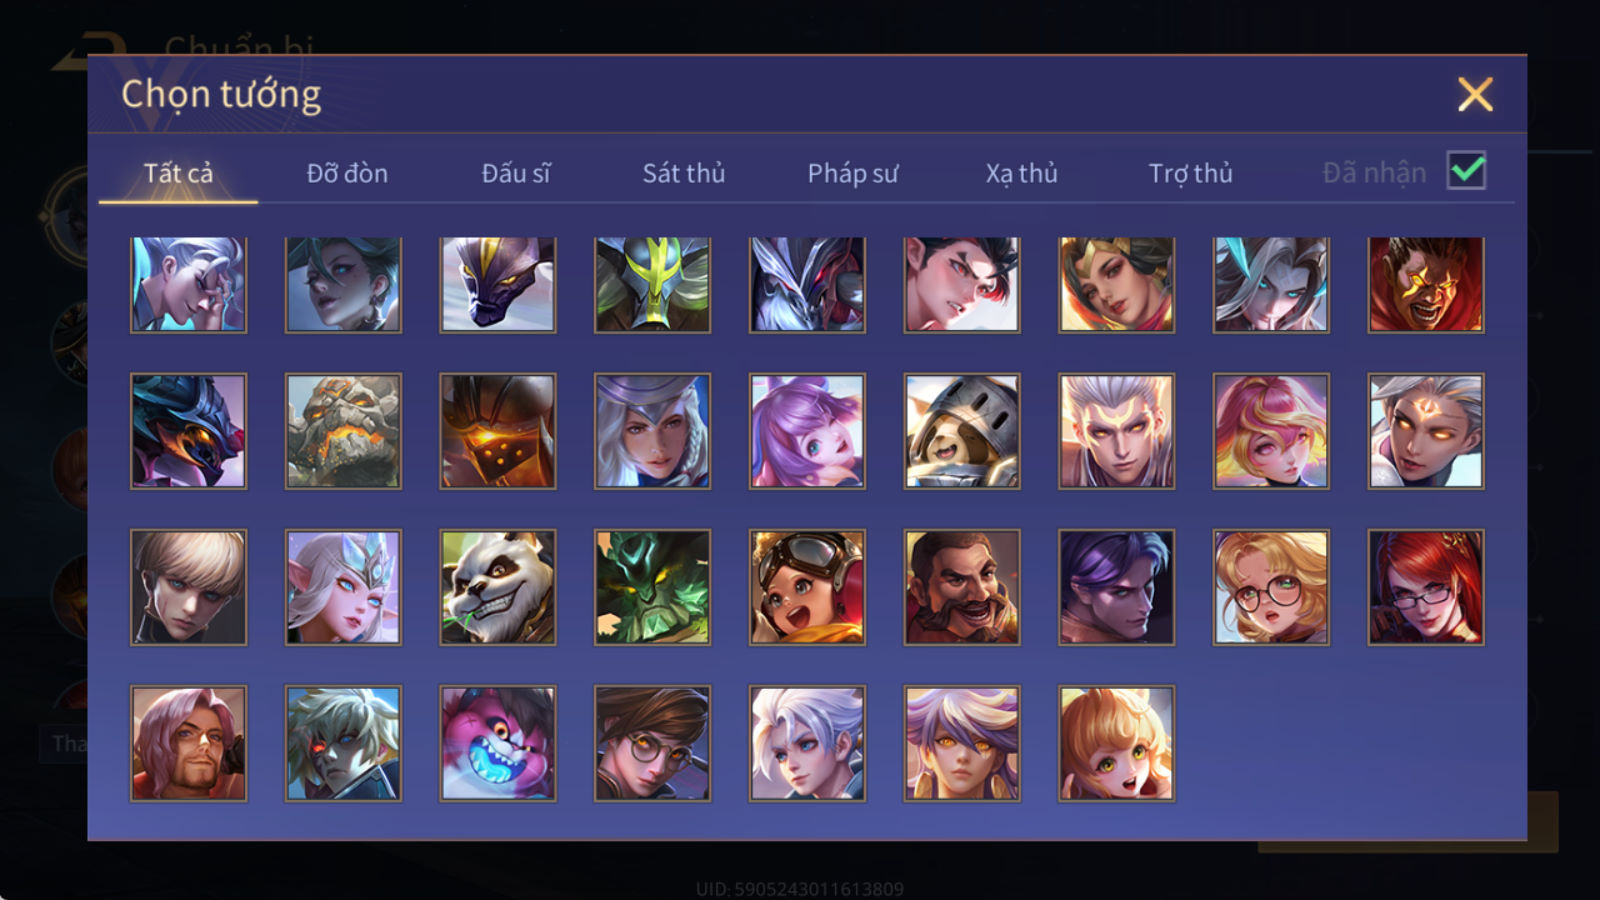Open the Sát thủ tab
This screenshot has height=900, width=1600.
(683, 173)
